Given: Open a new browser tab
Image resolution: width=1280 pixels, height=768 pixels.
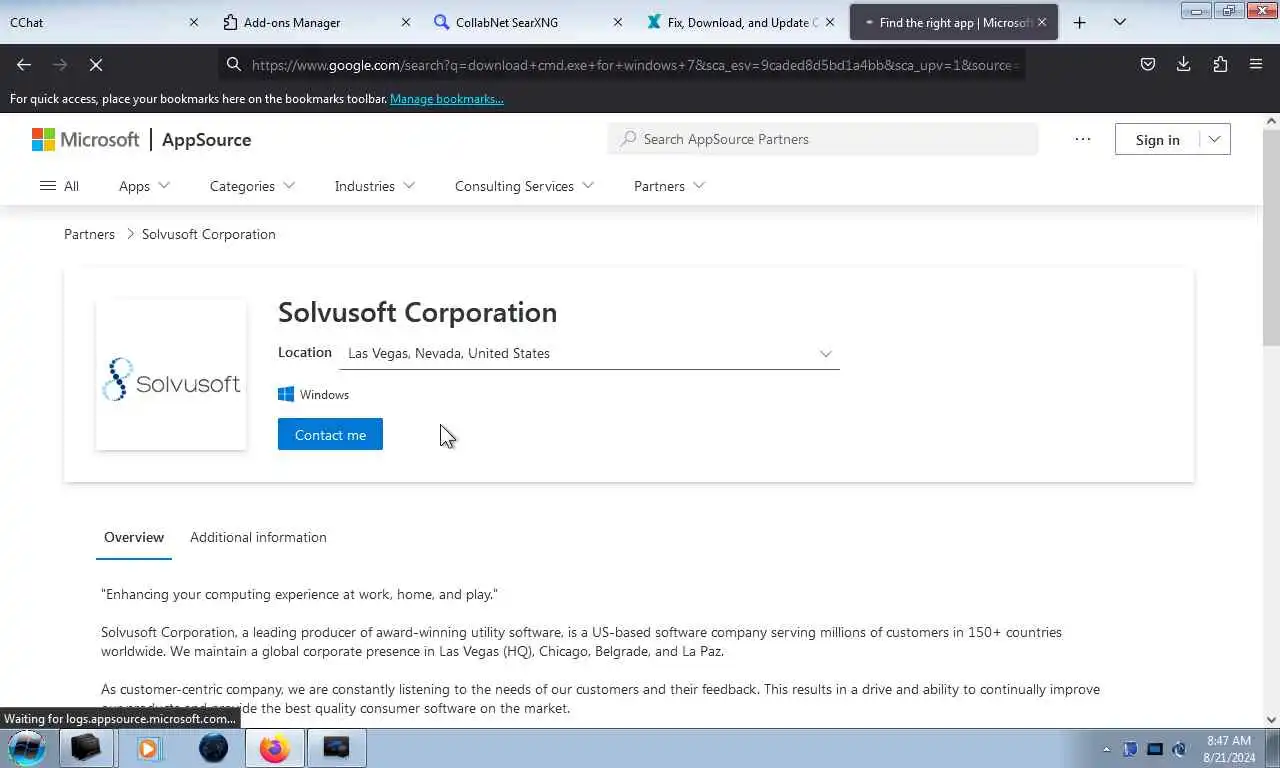Looking at the screenshot, I should click(x=1080, y=22).
